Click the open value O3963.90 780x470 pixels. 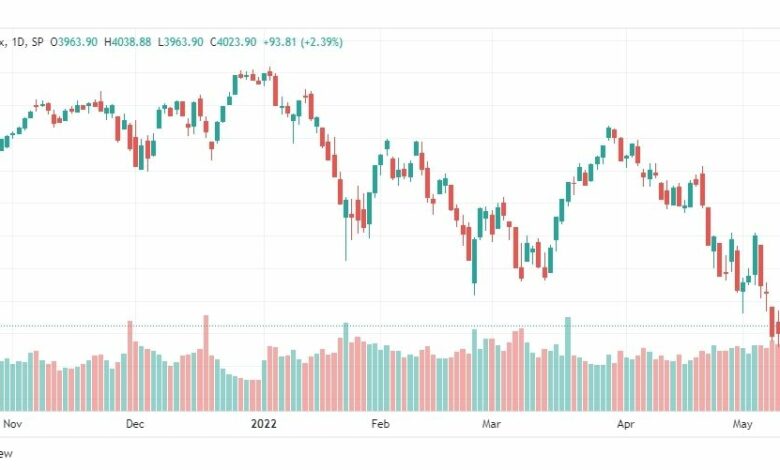(x=74, y=42)
